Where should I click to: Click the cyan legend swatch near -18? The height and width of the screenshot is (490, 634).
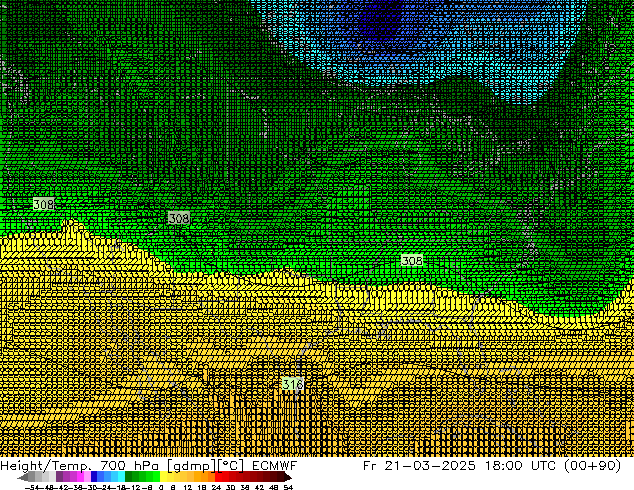(121, 477)
